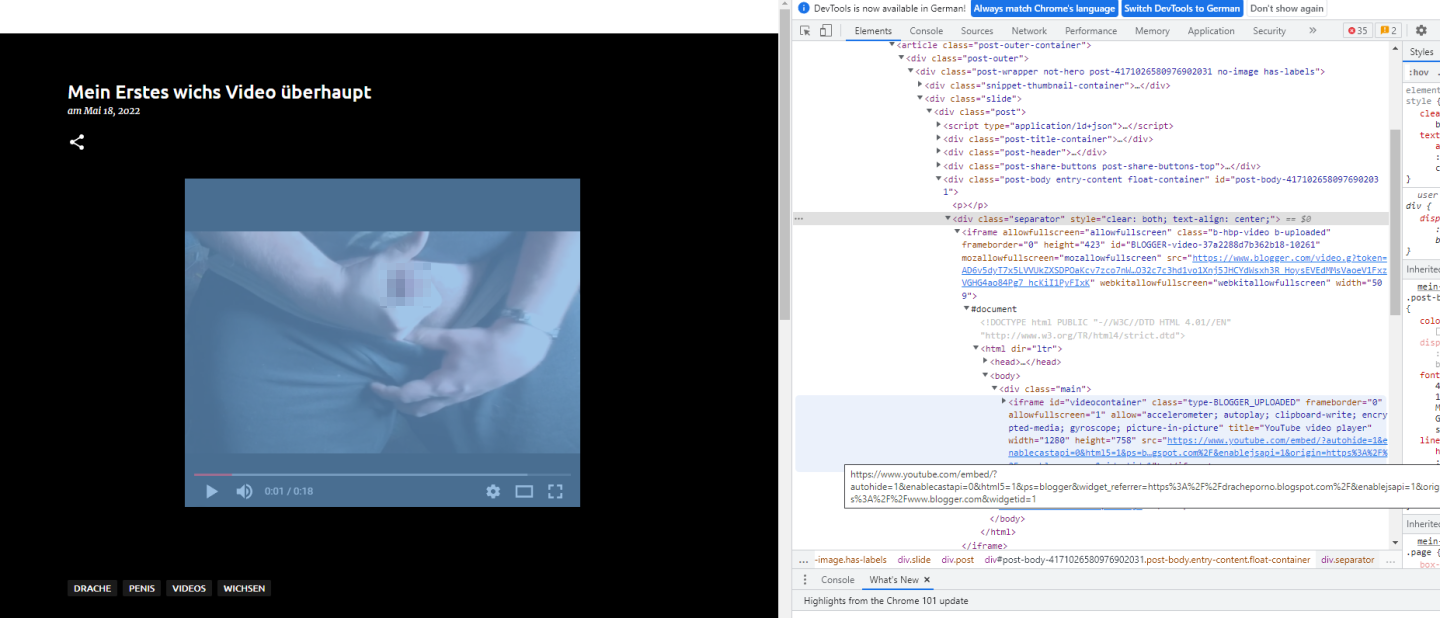Open the video player settings gear
This screenshot has height=618, width=1440.
493,491
